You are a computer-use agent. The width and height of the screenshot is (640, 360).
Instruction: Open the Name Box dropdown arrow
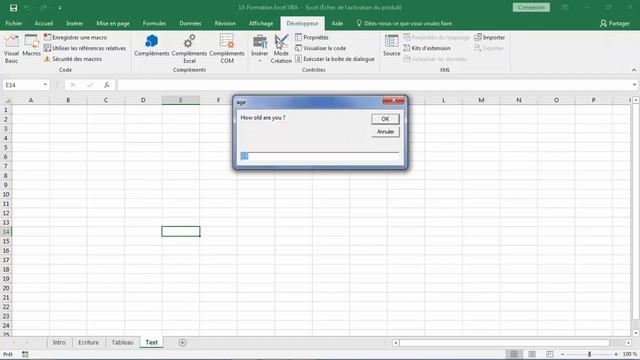pyautogui.click(x=45, y=85)
